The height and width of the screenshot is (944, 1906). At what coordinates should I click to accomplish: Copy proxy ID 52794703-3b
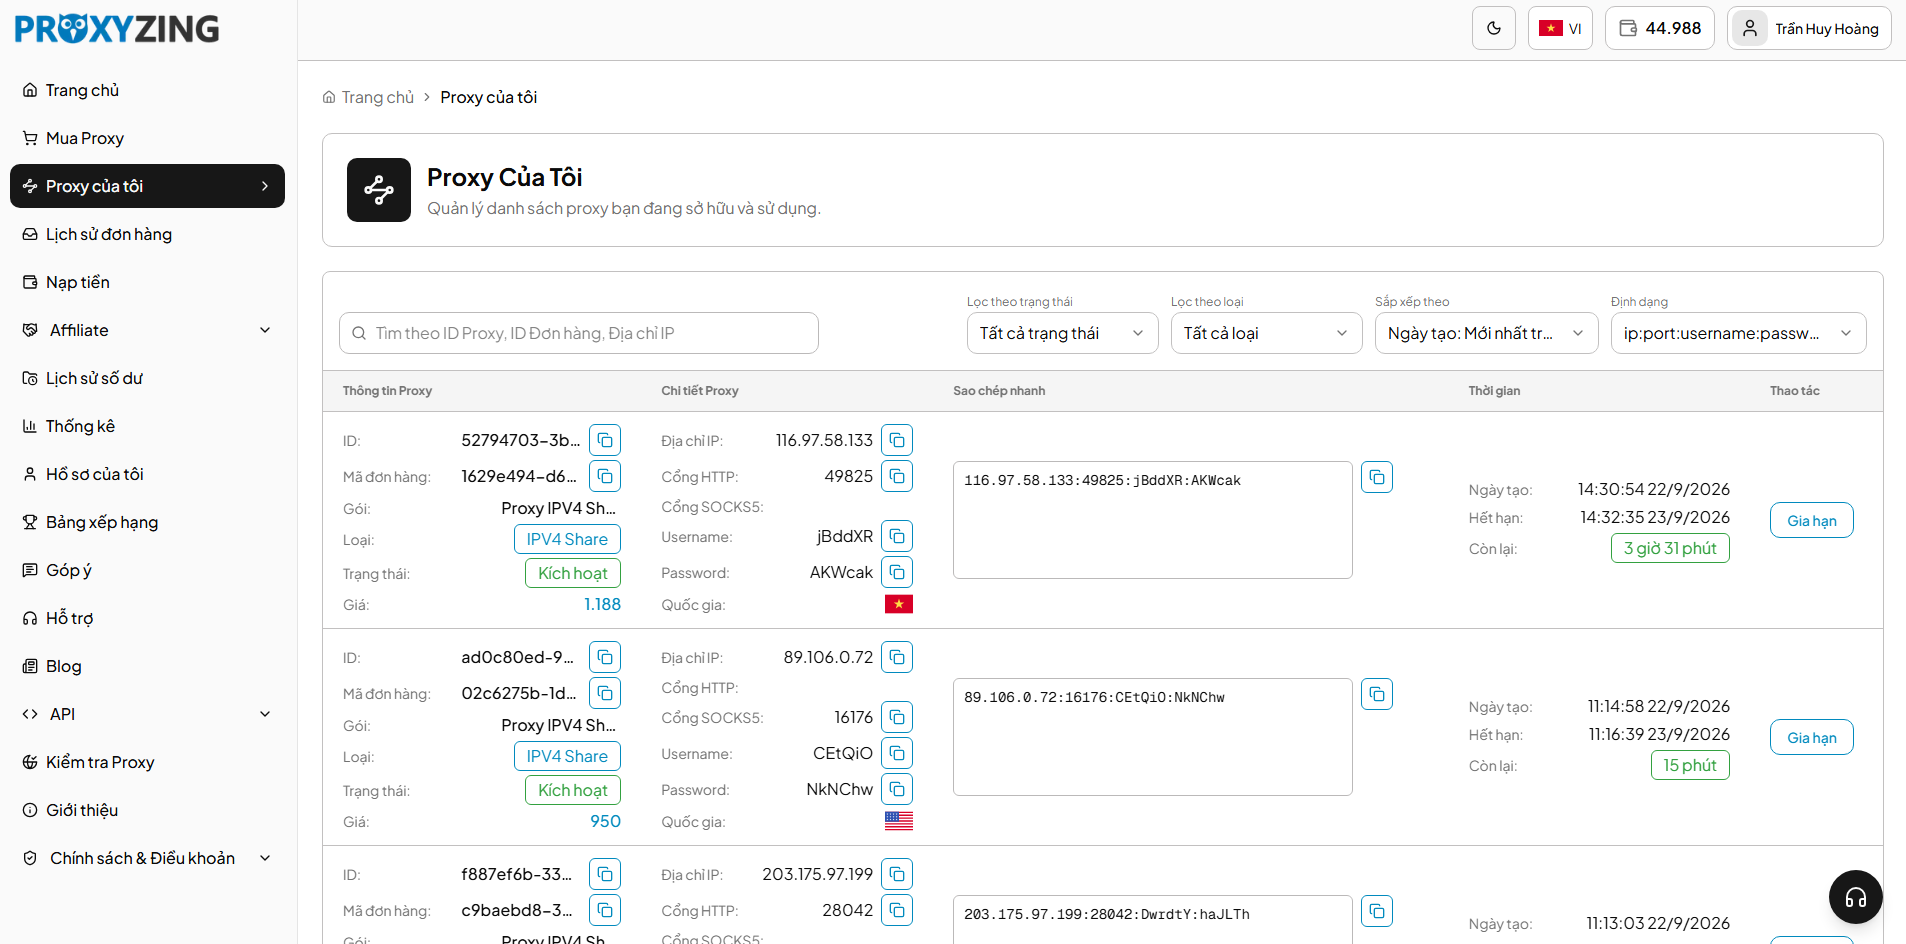pos(605,440)
